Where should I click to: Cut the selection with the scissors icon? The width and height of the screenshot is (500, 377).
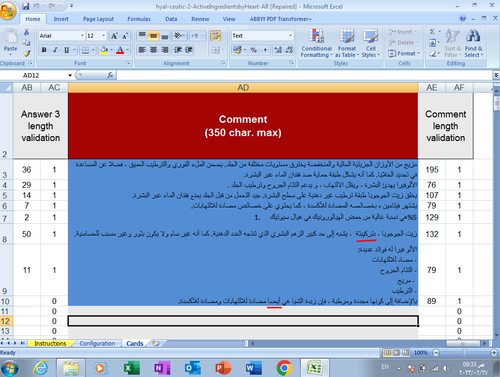(x=26, y=32)
